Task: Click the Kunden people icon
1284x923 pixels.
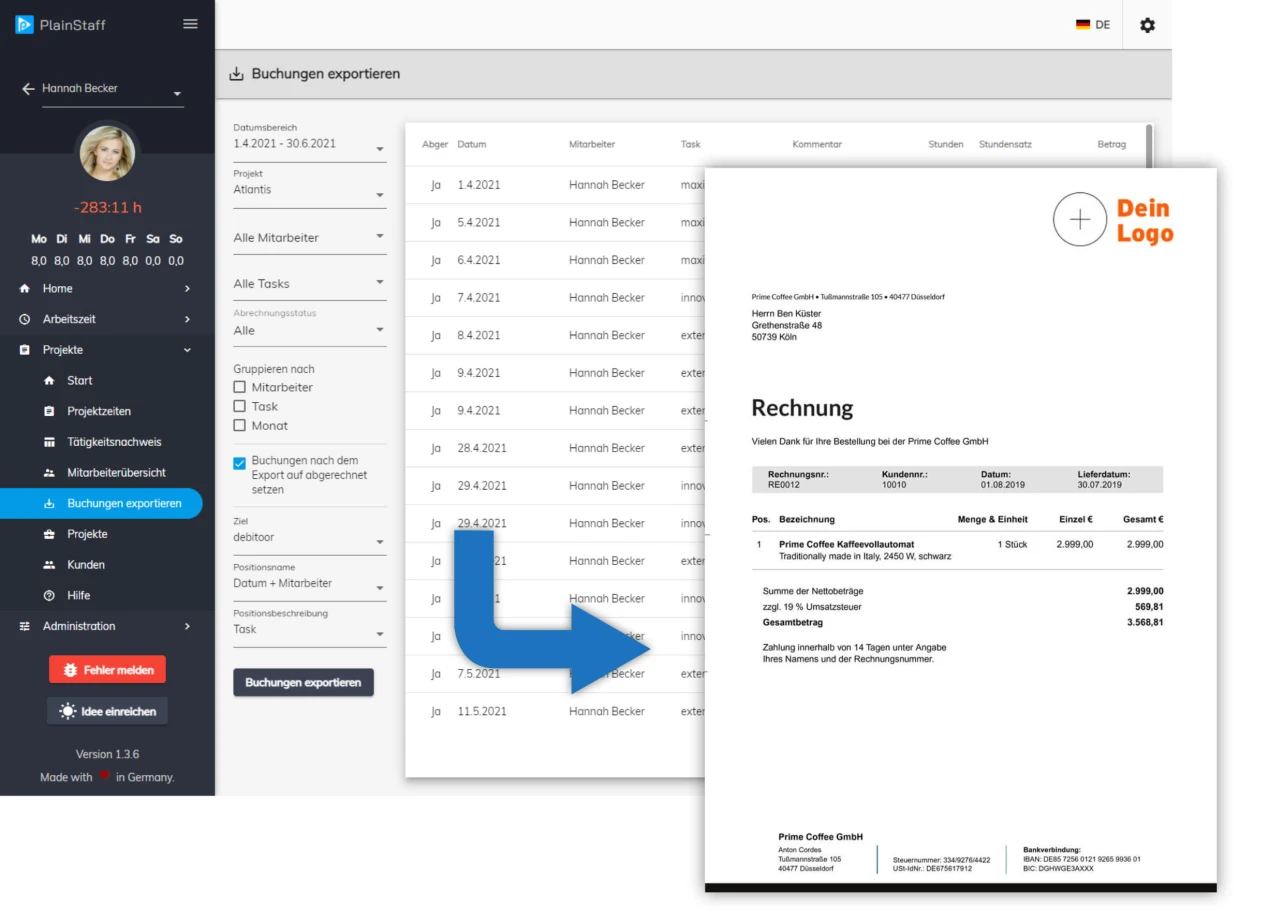Action: tap(49, 565)
